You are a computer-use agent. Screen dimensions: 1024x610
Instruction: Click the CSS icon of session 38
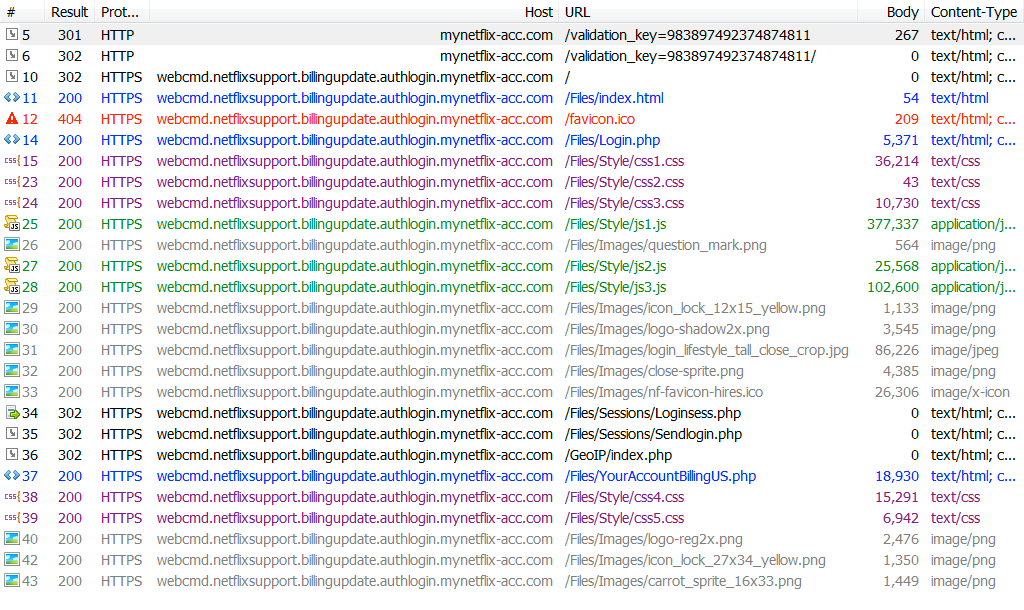pyautogui.click(x=12, y=496)
